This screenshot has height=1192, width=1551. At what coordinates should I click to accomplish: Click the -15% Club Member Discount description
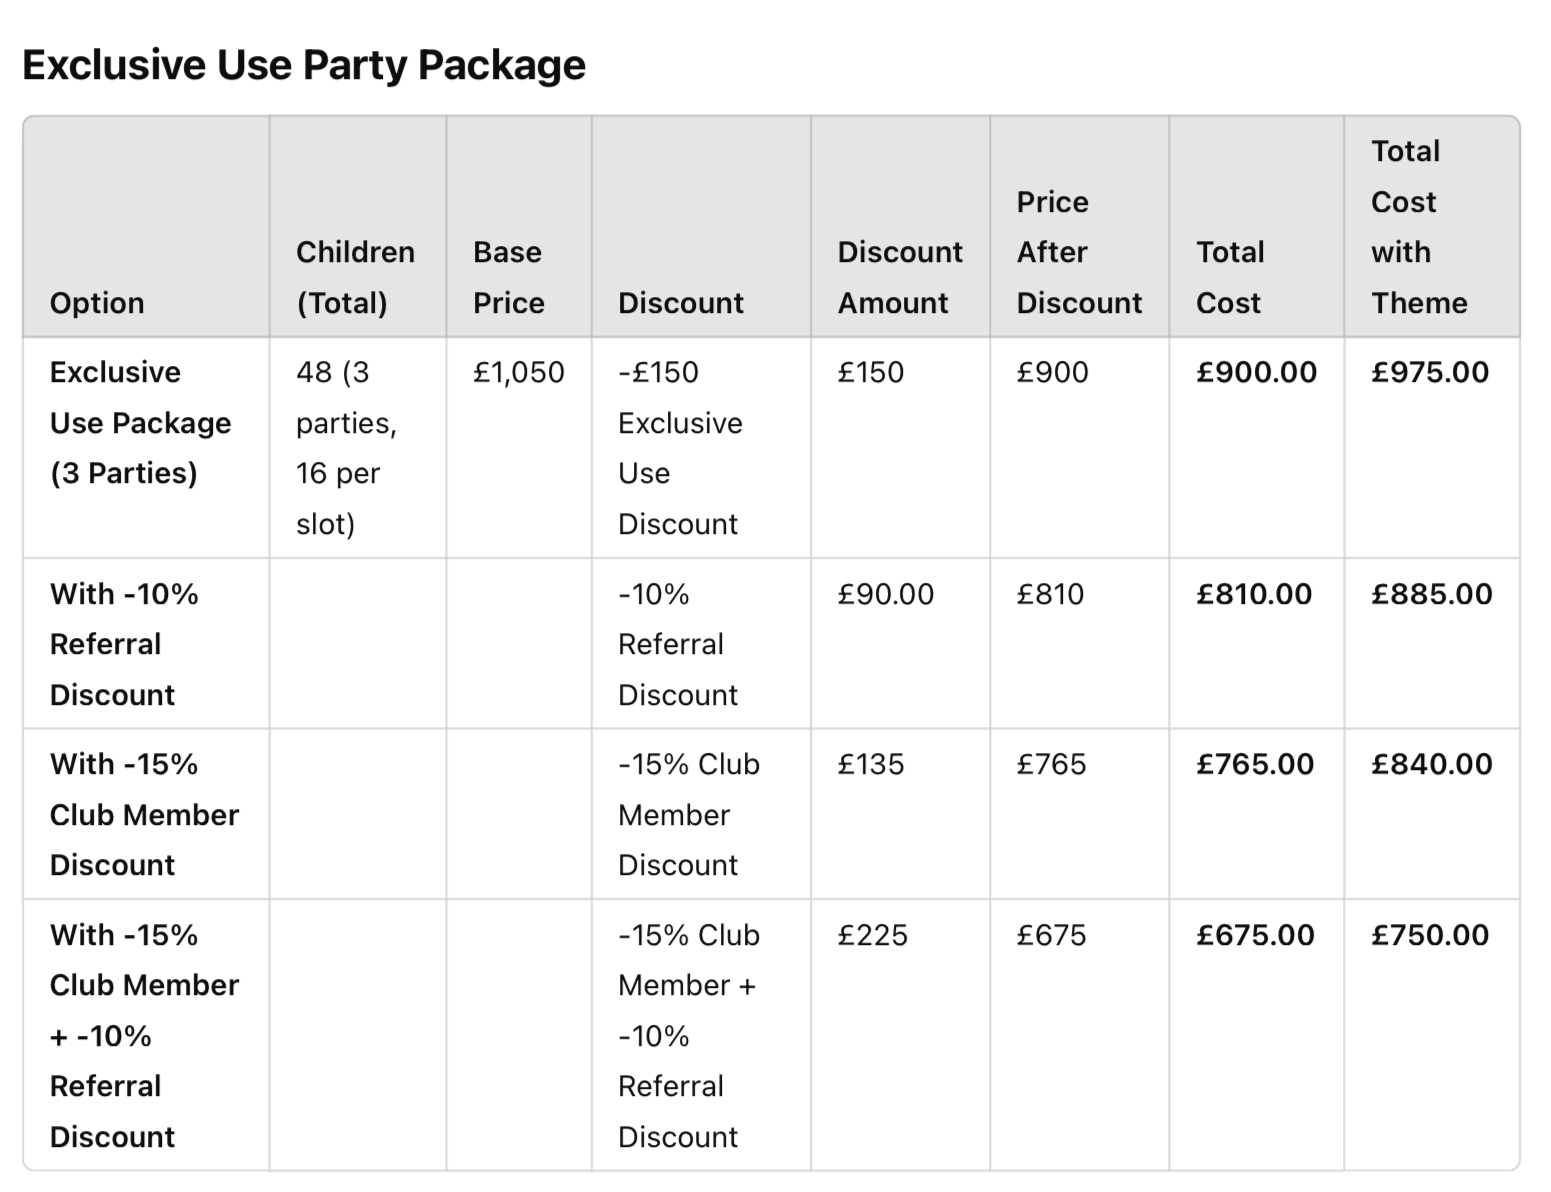(689, 814)
